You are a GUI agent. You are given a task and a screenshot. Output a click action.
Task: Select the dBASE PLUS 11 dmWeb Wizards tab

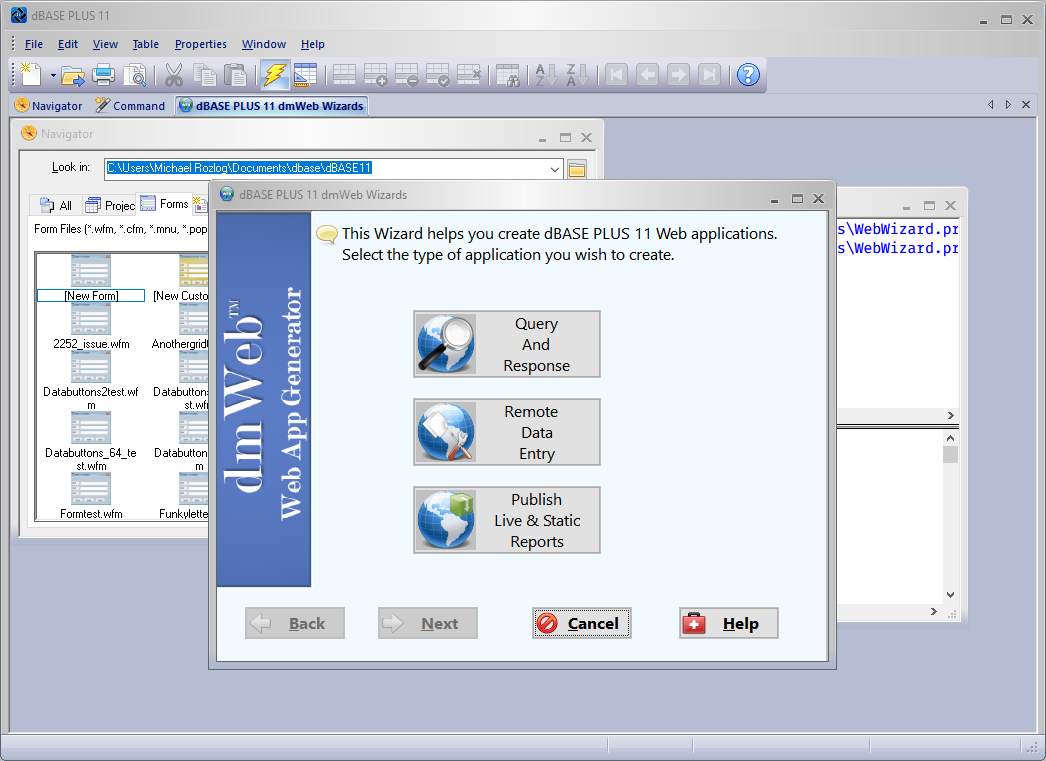(272, 106)
